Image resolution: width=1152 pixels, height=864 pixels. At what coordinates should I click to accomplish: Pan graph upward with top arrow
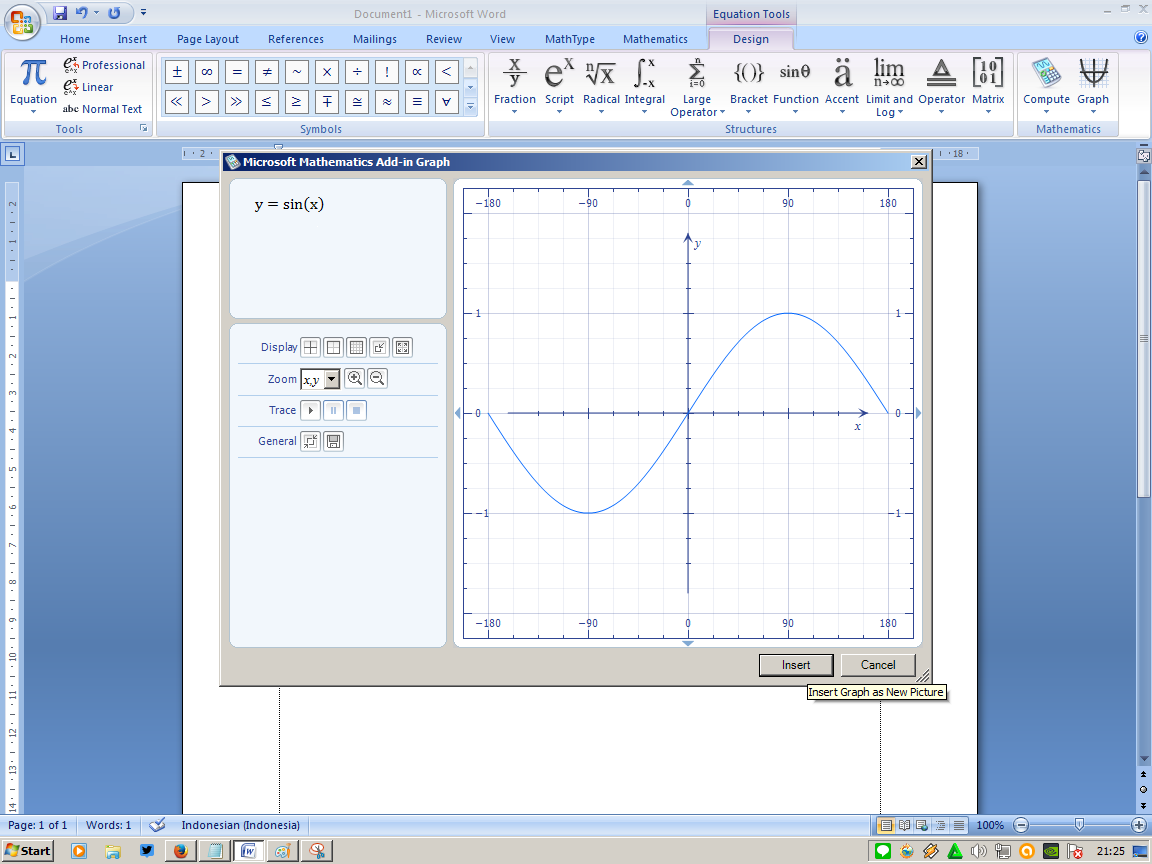coord(688,182)
